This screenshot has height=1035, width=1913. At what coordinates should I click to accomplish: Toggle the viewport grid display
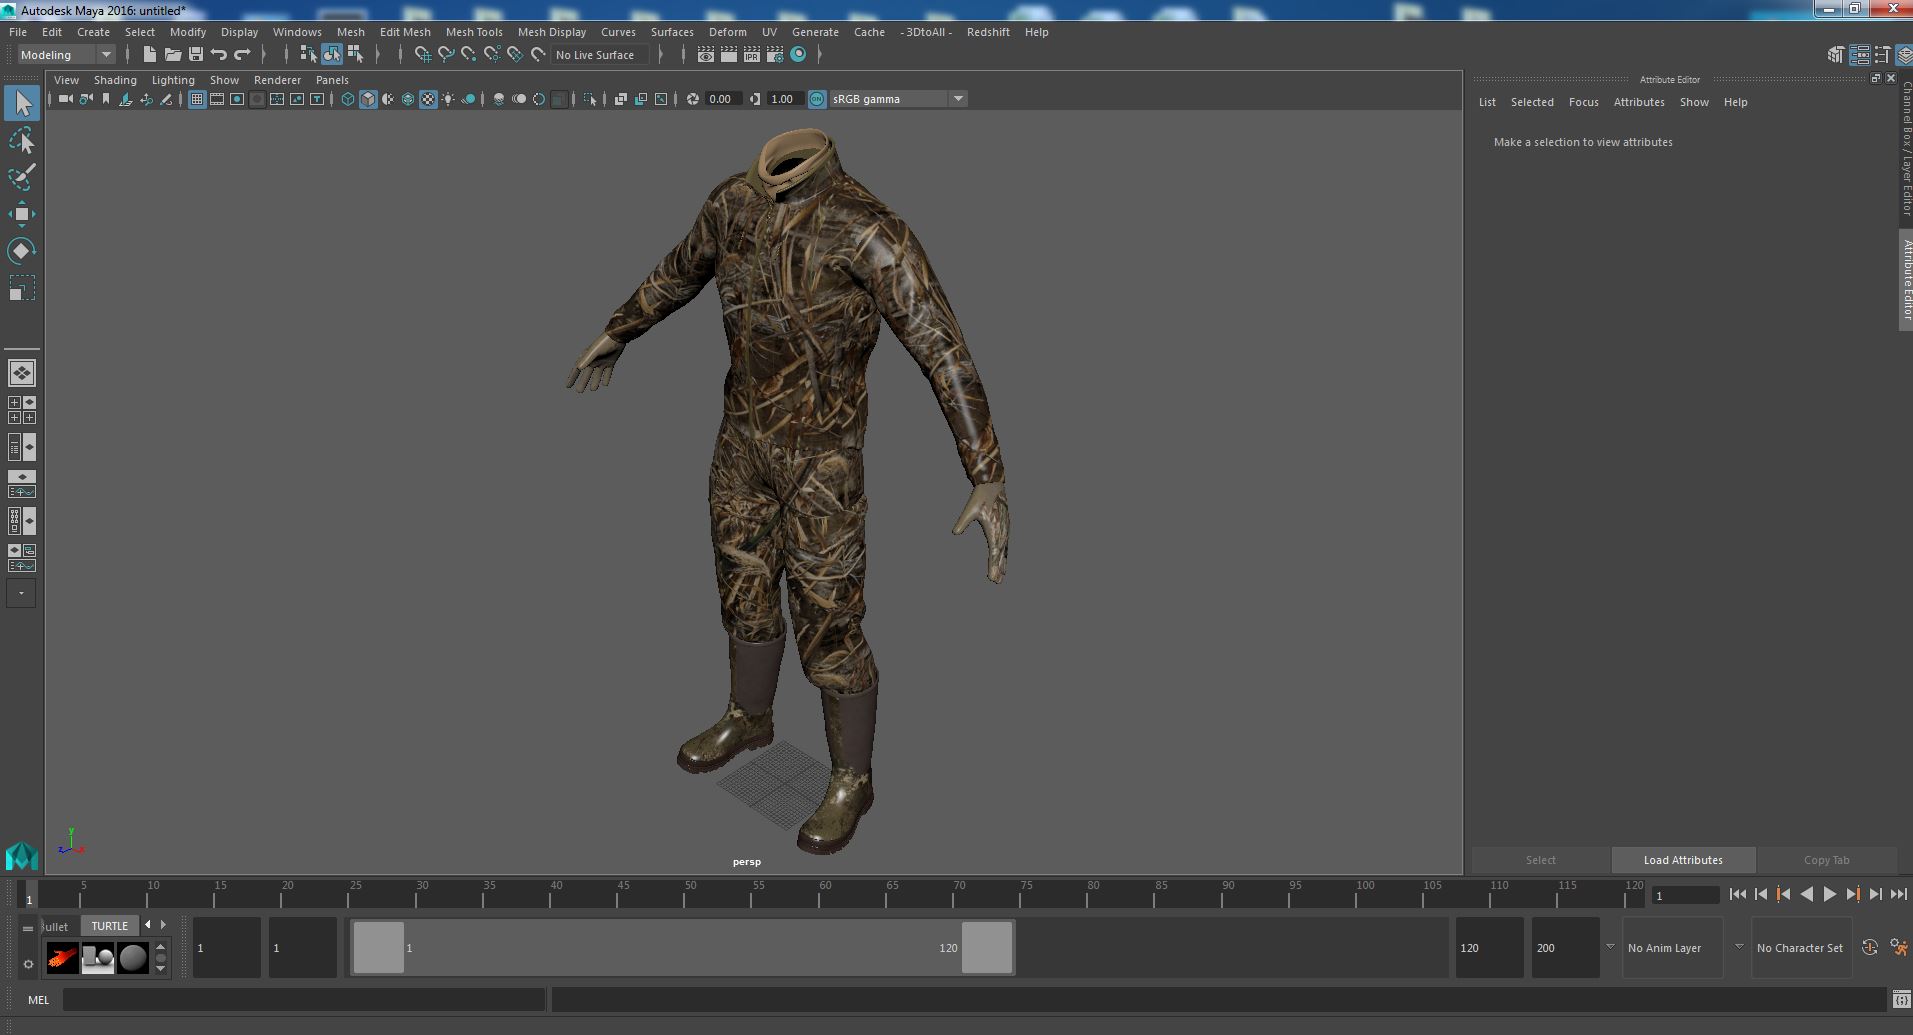[197, 99]
